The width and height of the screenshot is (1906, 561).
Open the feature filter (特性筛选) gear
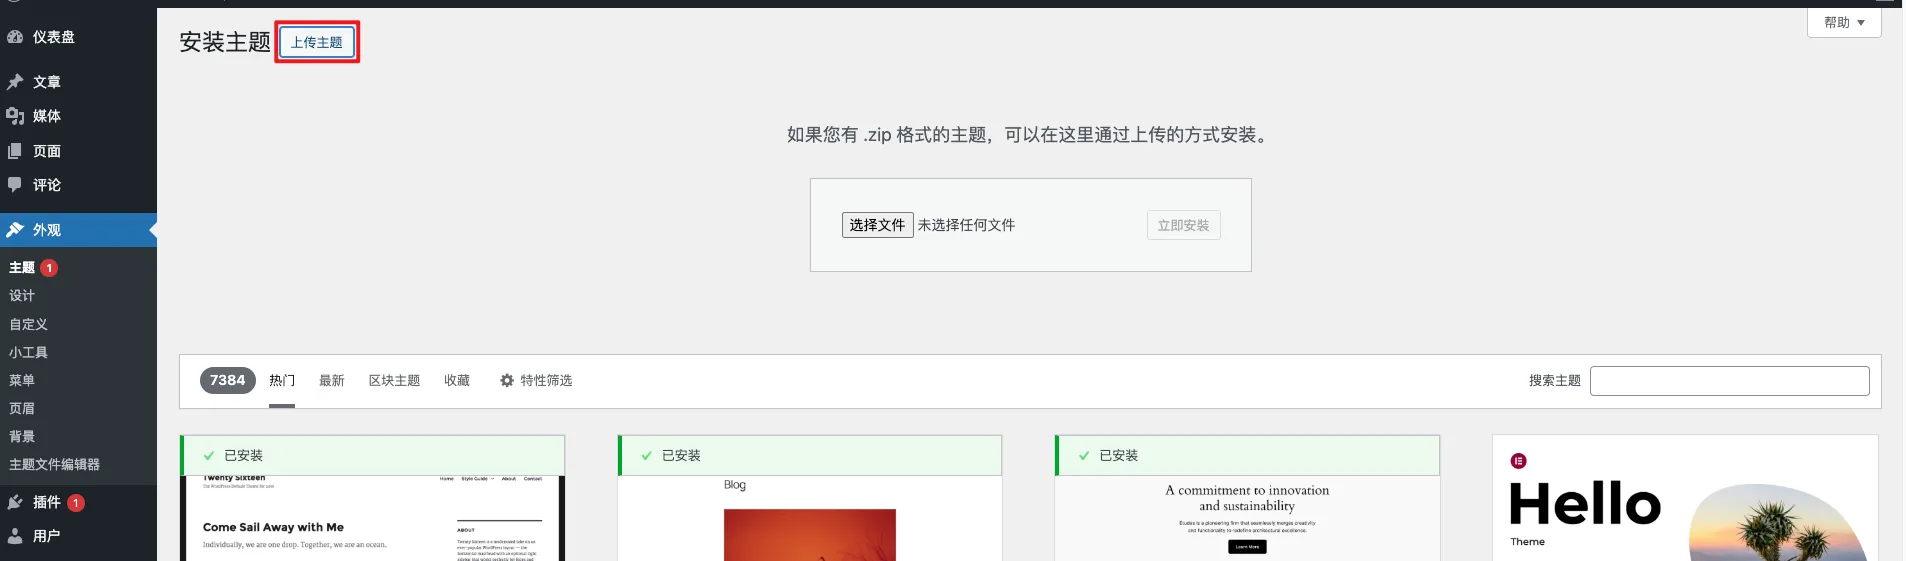click(x=507, y=381)
